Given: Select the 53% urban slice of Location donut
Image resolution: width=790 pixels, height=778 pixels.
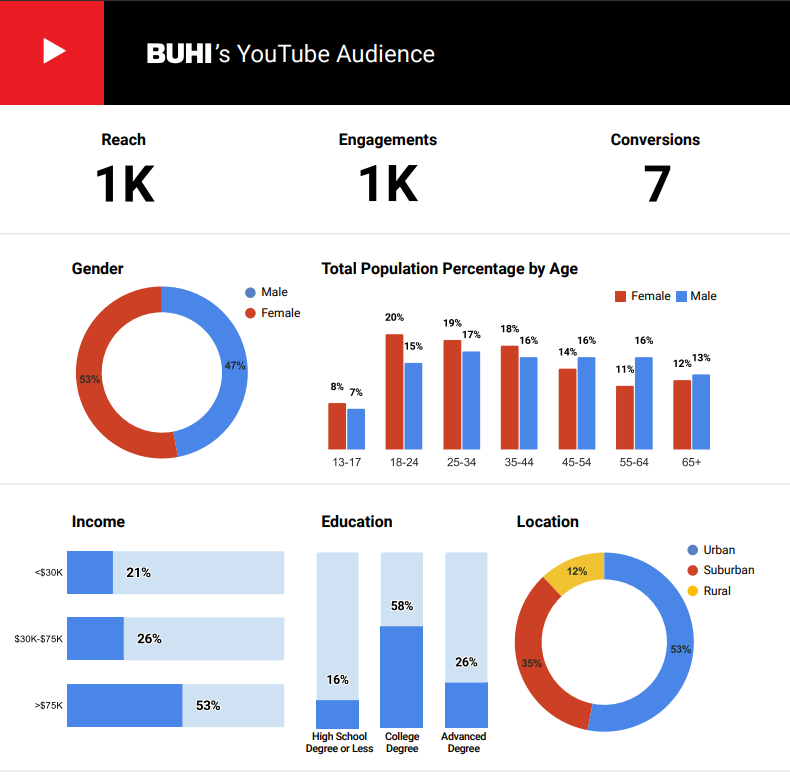Looking at the screenshot, I should 680,649.
